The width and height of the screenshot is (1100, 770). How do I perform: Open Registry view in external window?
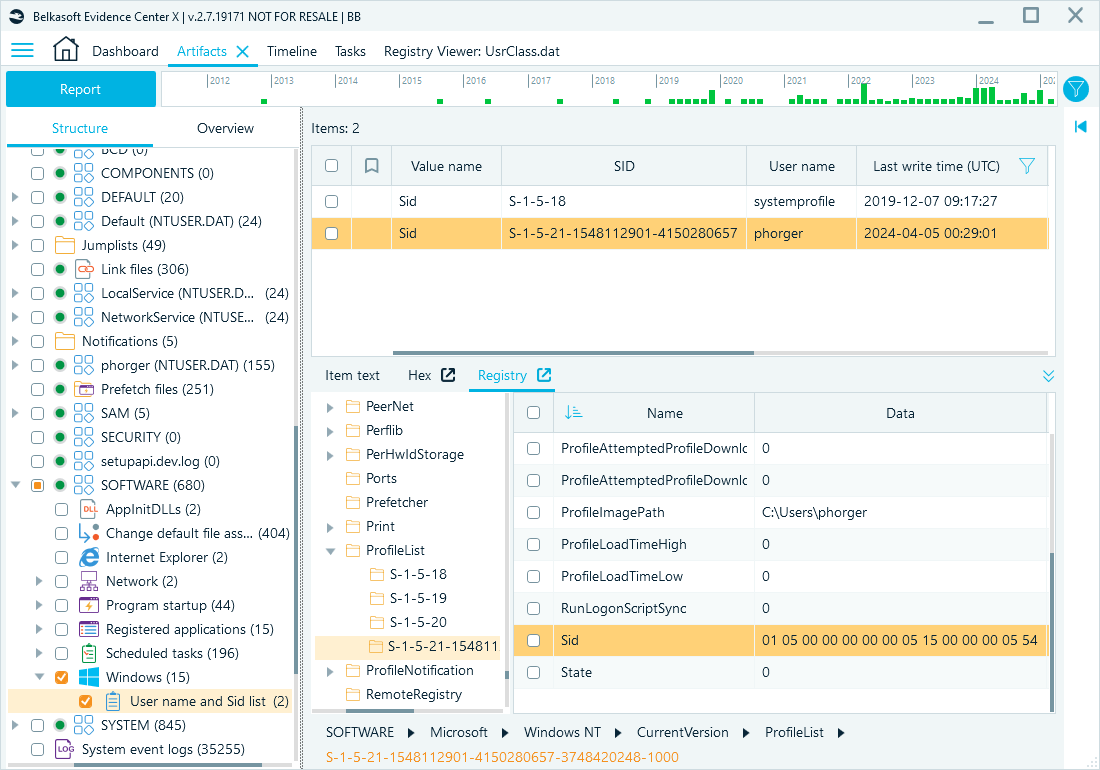tap(544, 375)
